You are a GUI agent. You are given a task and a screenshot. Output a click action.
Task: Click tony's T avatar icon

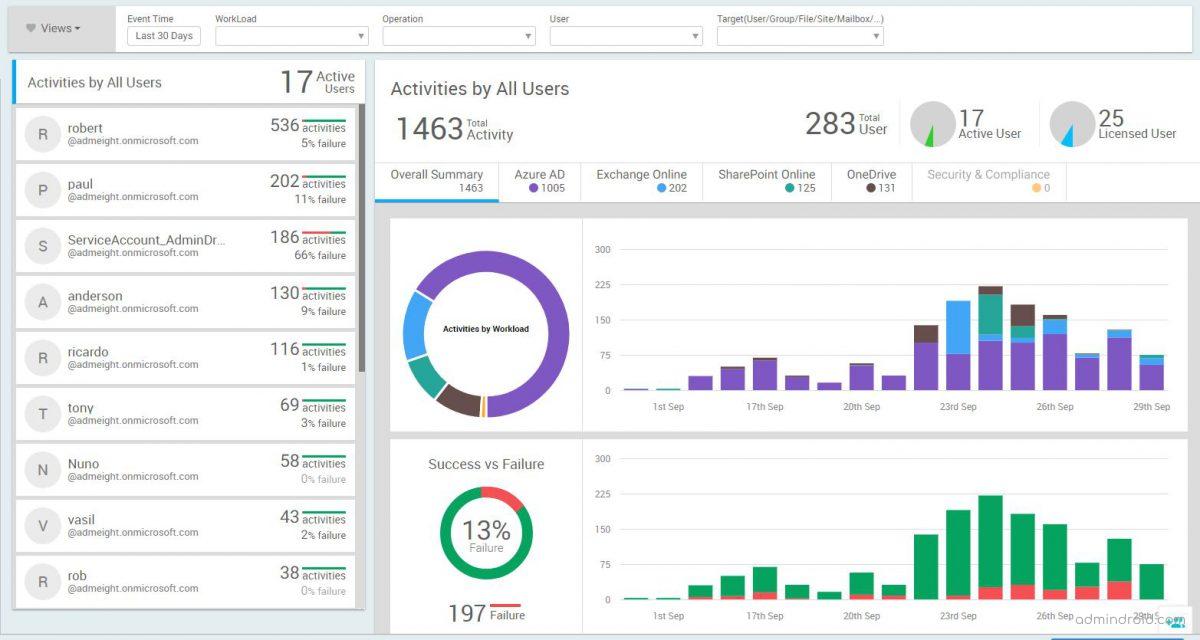pos(42,414)
